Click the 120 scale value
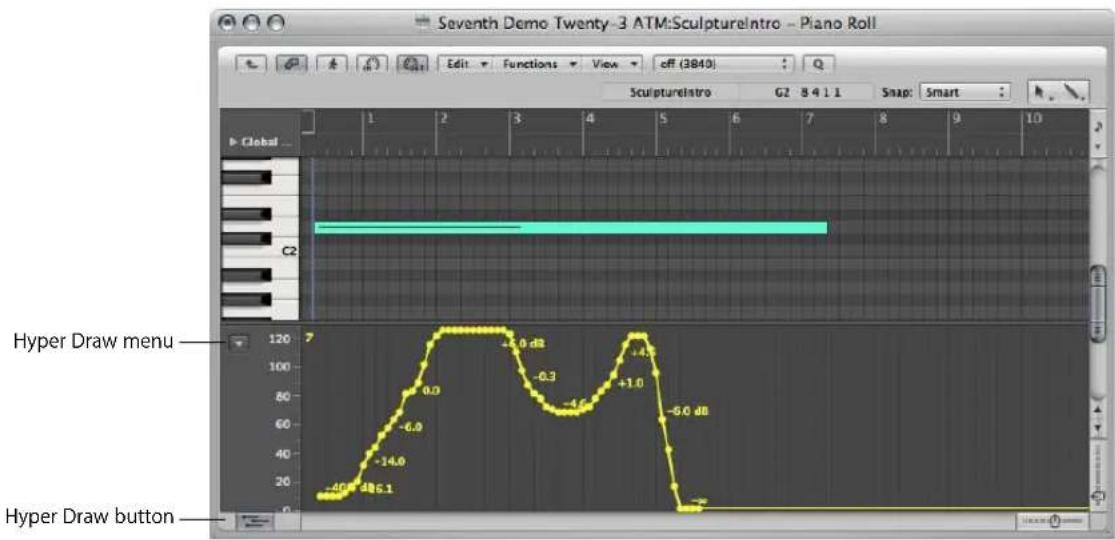This screenshot has height=540, width=1115. 281,339
